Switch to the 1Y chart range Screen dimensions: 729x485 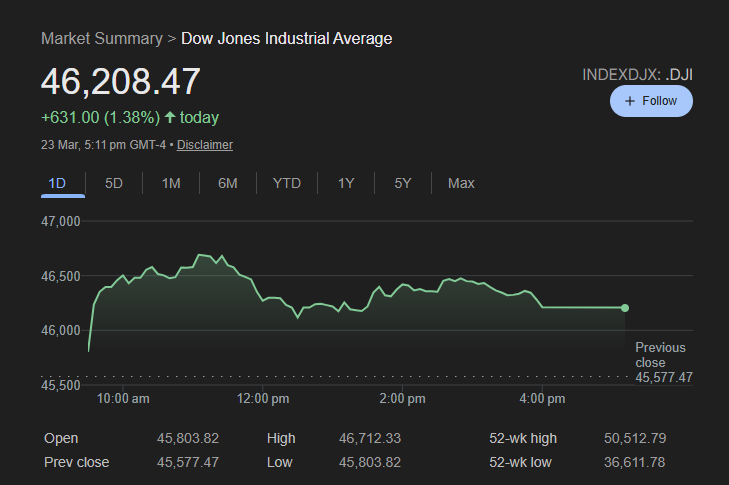(x=346, y=183)
